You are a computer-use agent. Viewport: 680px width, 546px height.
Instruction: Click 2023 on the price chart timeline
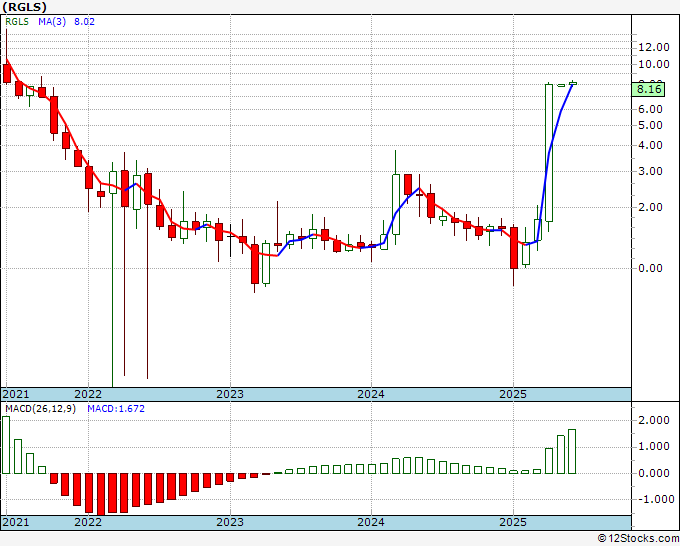230,394
